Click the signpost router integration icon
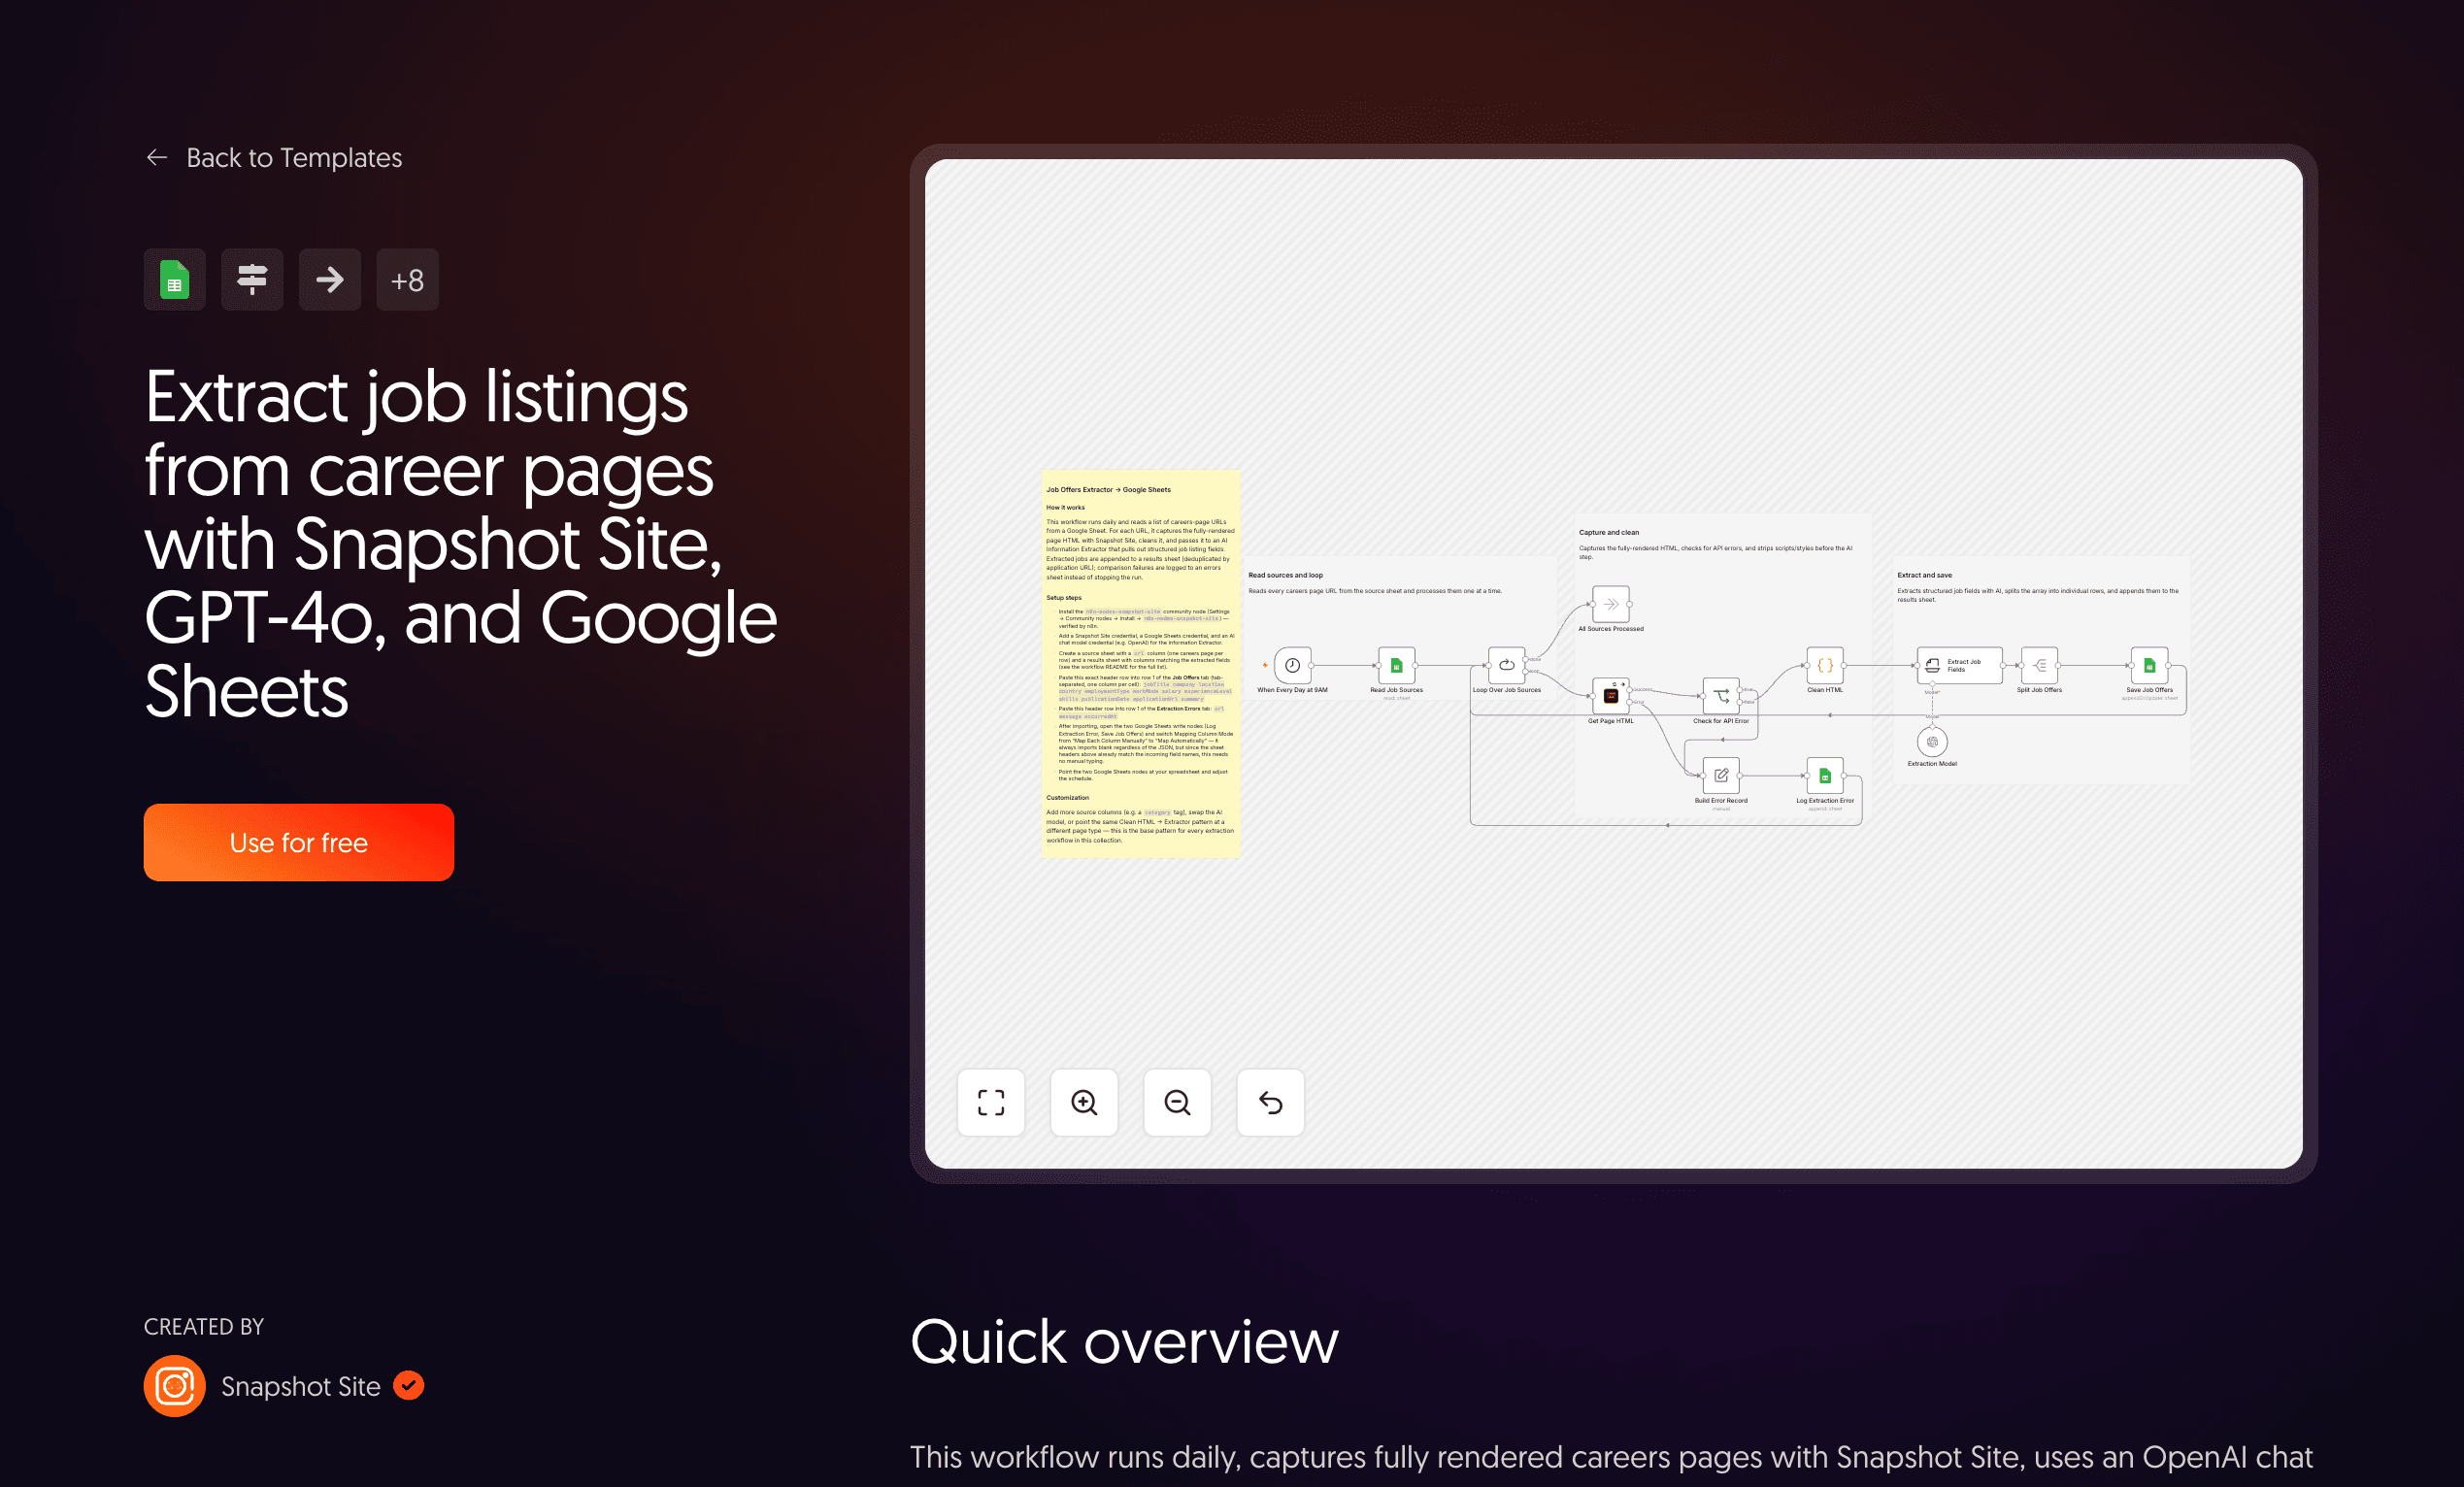Screen dimensions: 2464x1487 pyautogui.click(x=252, y=280)
